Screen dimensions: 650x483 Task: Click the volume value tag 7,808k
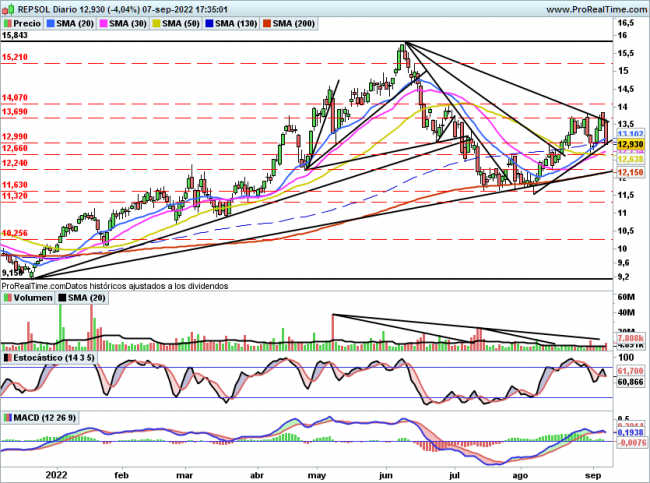click(x=630, y=337)
